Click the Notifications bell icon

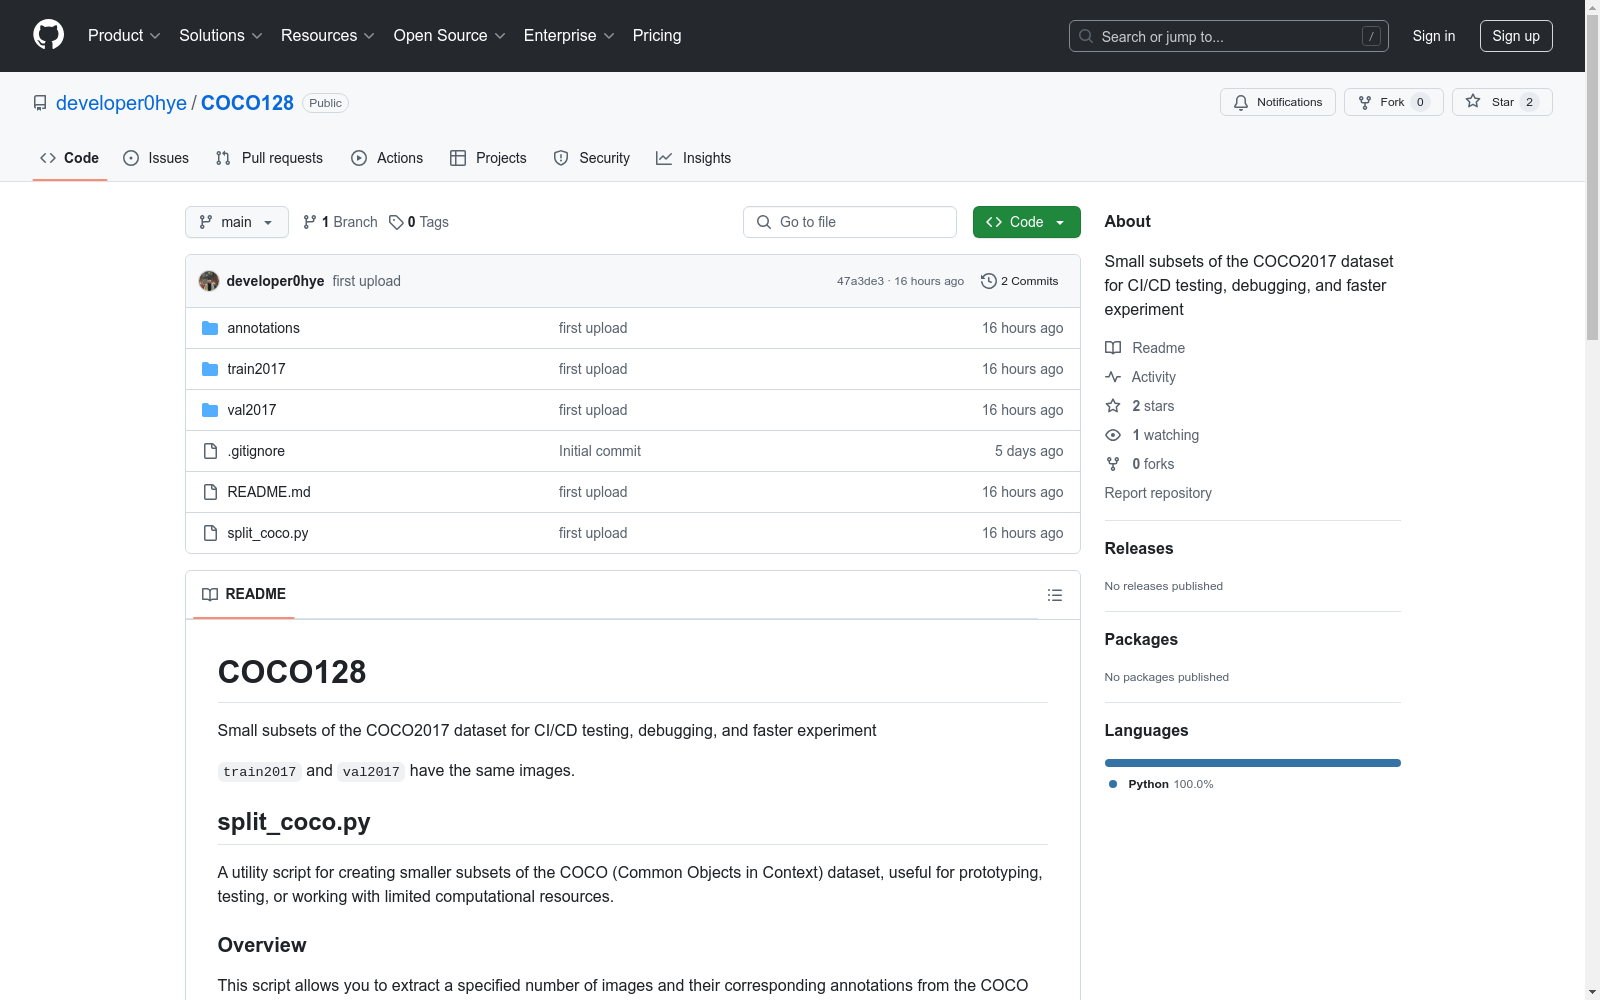(x=1241, y=102)
